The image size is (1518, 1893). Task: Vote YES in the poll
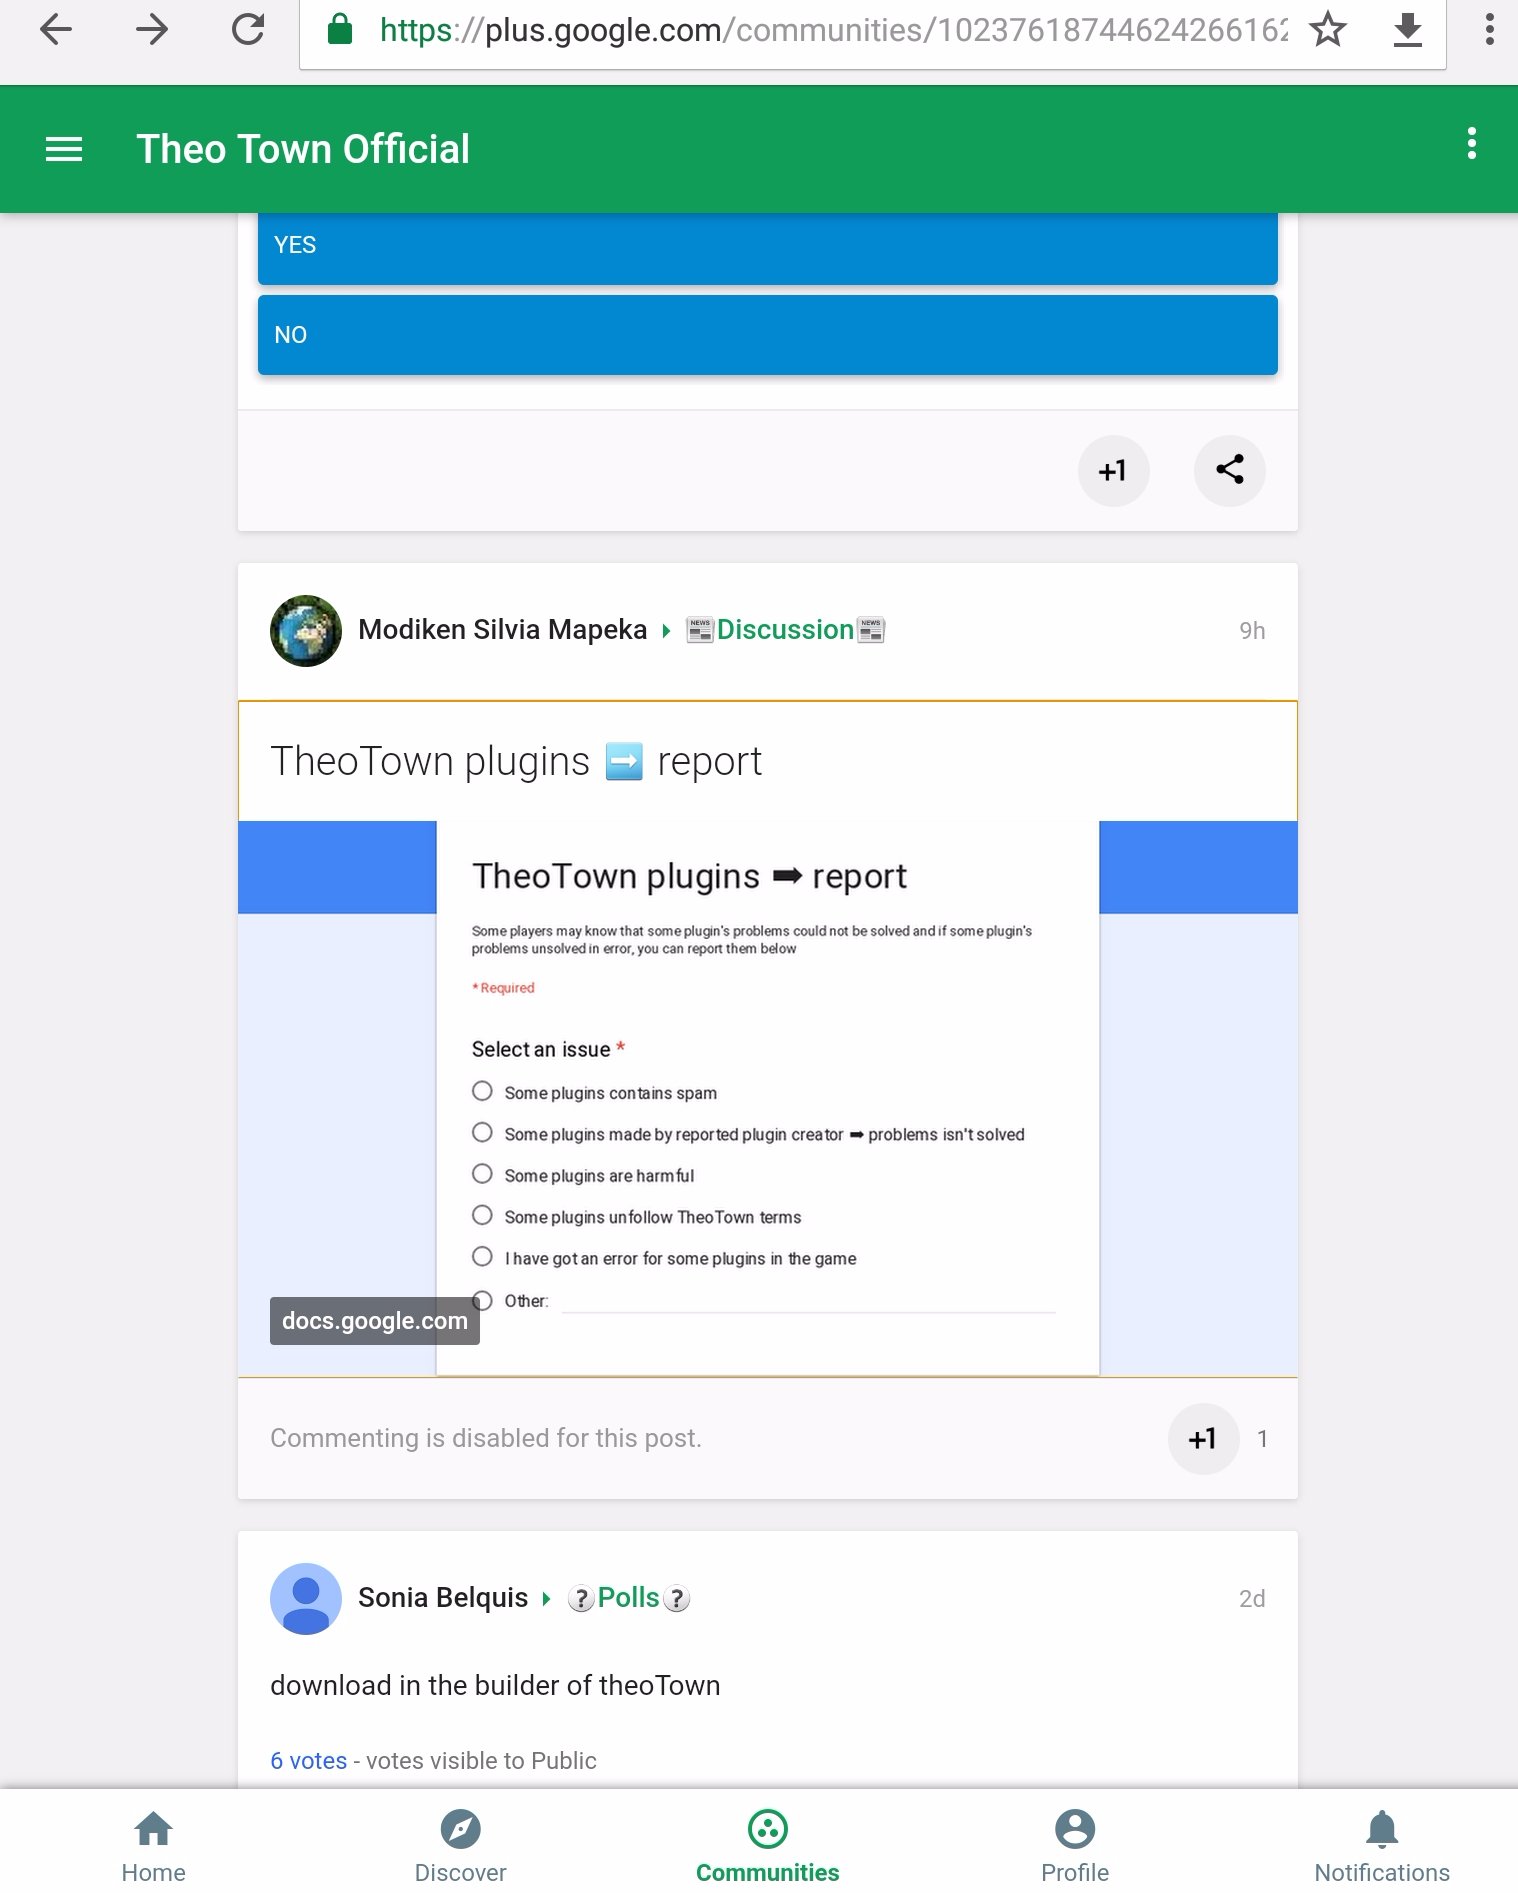(767, 246)
